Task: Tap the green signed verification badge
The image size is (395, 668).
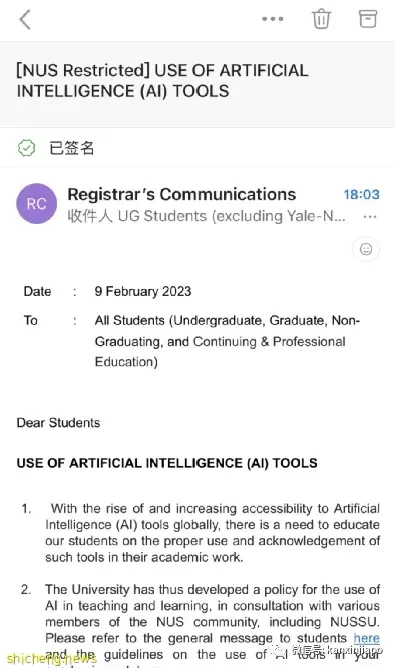Action: (x=26, y=148)
